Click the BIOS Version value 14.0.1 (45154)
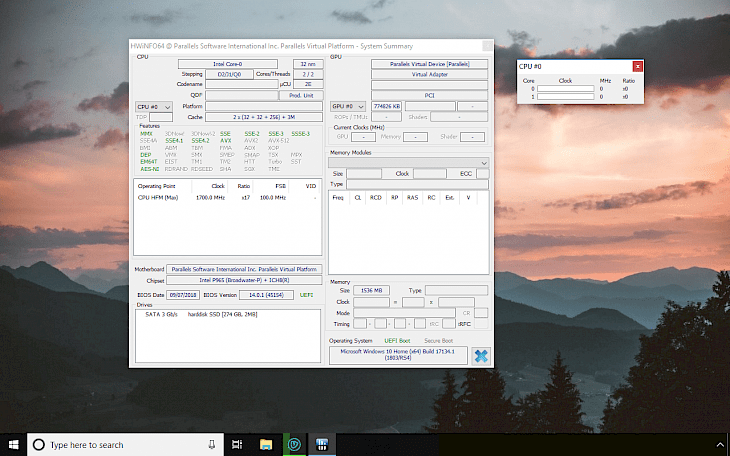Image resolution: width=730 pixels, height=456 pixels. pyautogui.click(x=266, y=295)
